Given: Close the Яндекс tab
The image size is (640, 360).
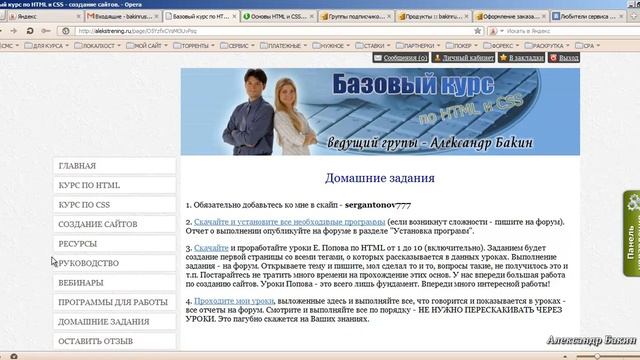Looking at the screenshot, I should (78, 17).
